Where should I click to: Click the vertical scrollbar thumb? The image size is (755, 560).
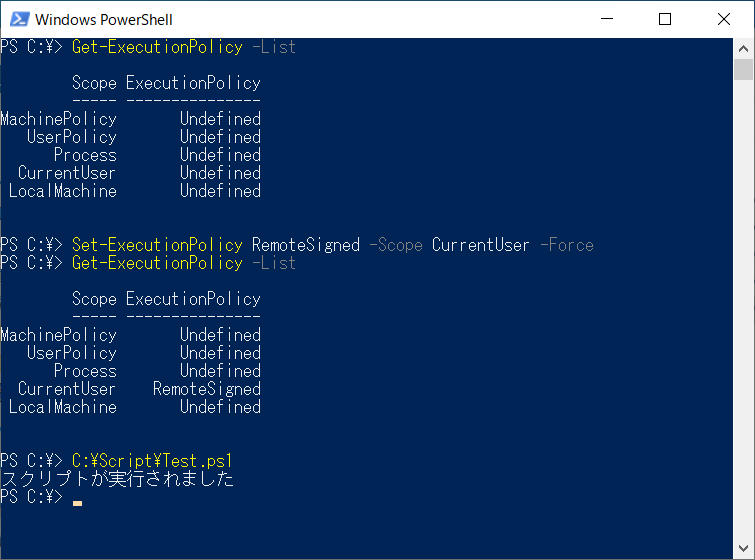coord(743,69)
